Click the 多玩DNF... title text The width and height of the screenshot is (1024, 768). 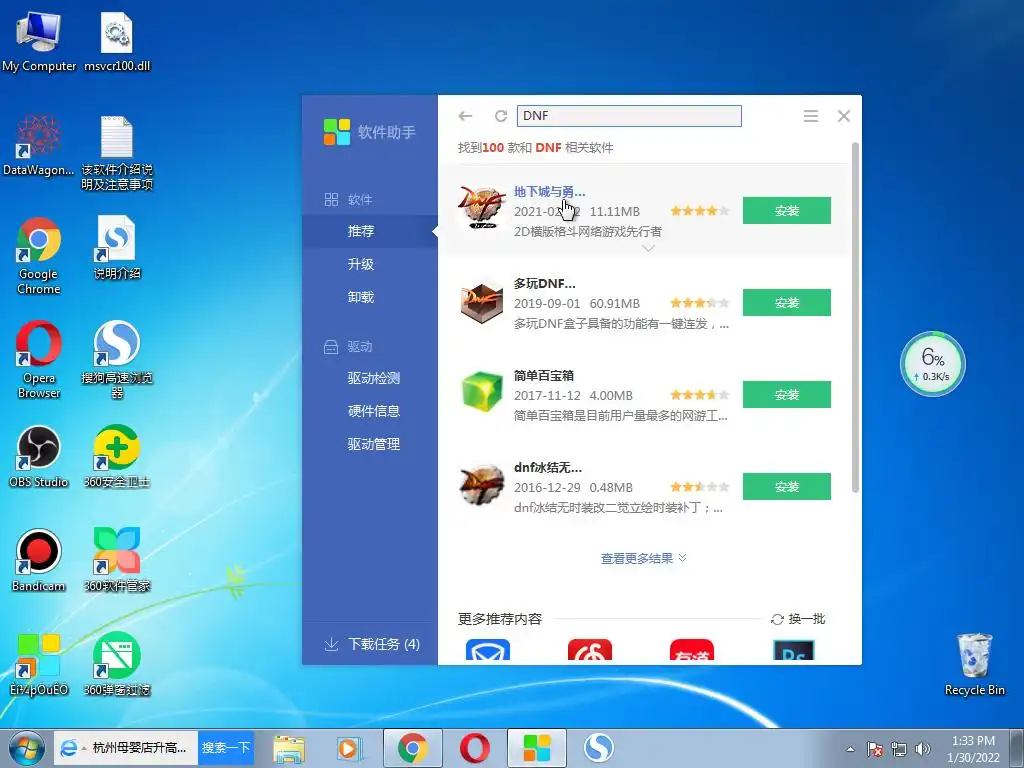click(544, 283)
